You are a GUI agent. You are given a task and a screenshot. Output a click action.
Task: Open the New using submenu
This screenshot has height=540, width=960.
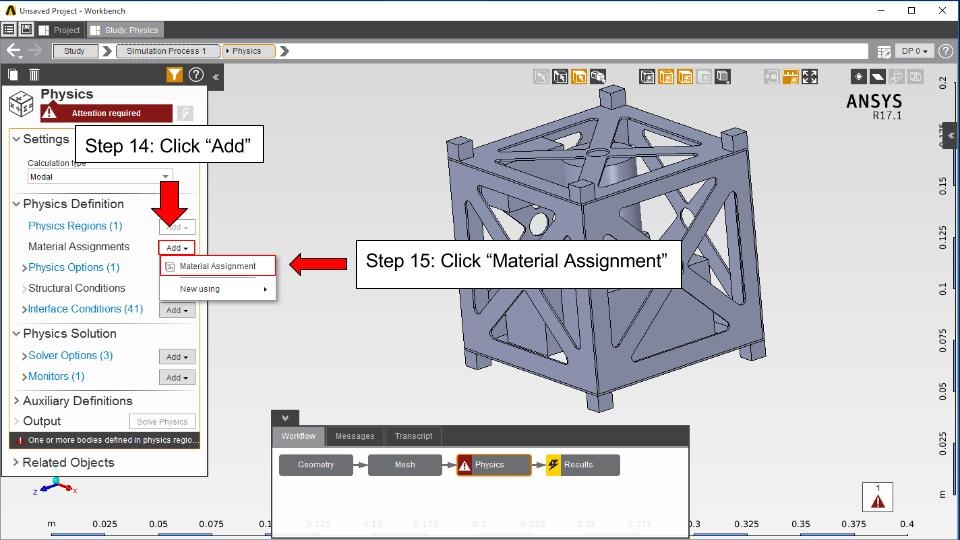click(x=218, y=289)
